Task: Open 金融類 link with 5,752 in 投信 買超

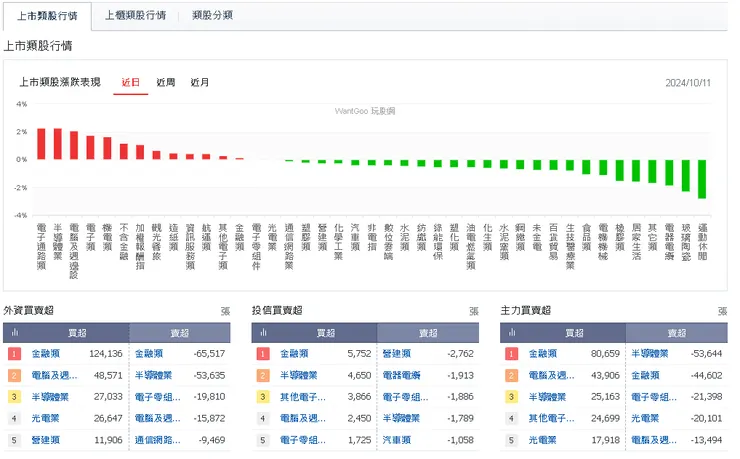Action: pos(294,354)
